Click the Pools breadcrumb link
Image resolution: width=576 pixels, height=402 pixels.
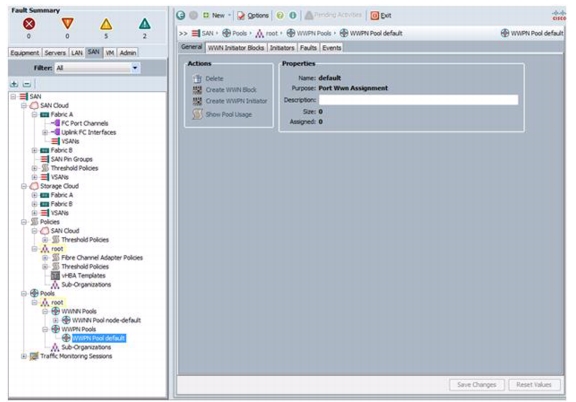click(234, 33)
